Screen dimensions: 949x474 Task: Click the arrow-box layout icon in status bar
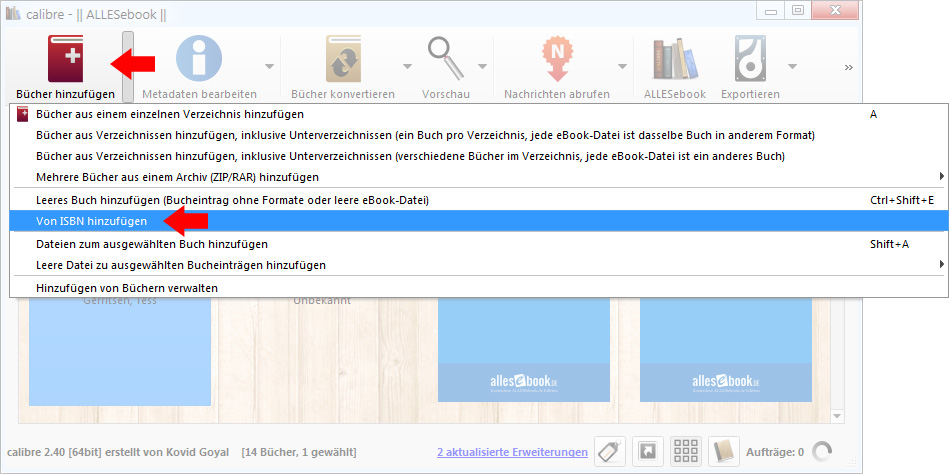click(x=648, y=451)
